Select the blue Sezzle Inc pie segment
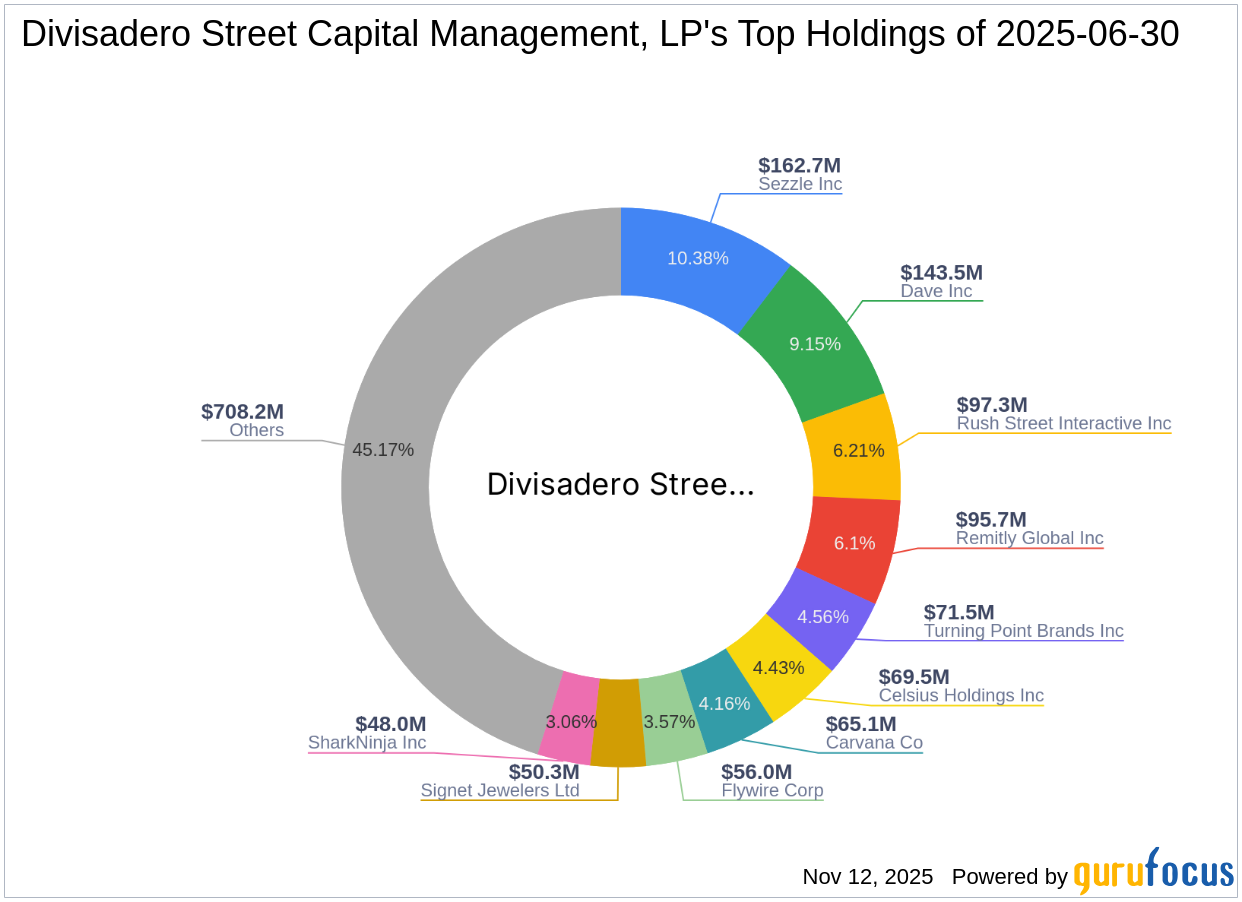Screen dimensions: 1242x902 (x=700, y=258)
